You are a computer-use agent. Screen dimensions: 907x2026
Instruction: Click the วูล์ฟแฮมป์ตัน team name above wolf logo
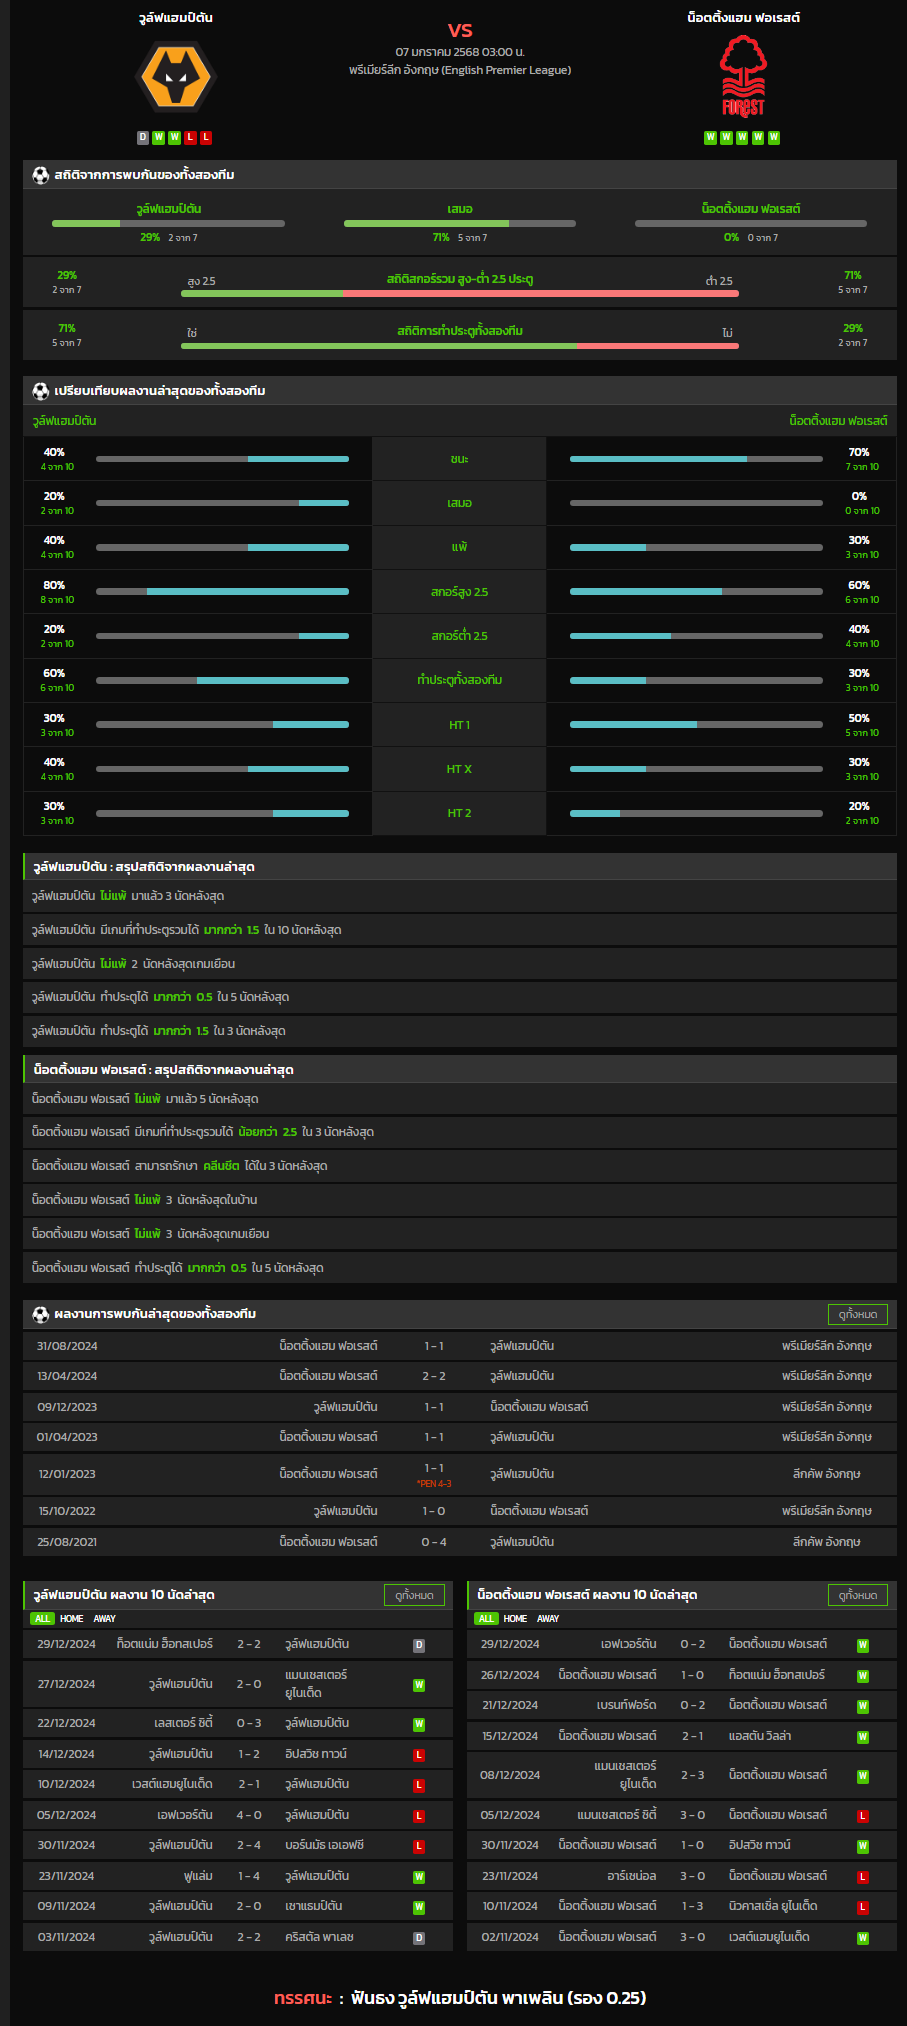tap(176, 18)
